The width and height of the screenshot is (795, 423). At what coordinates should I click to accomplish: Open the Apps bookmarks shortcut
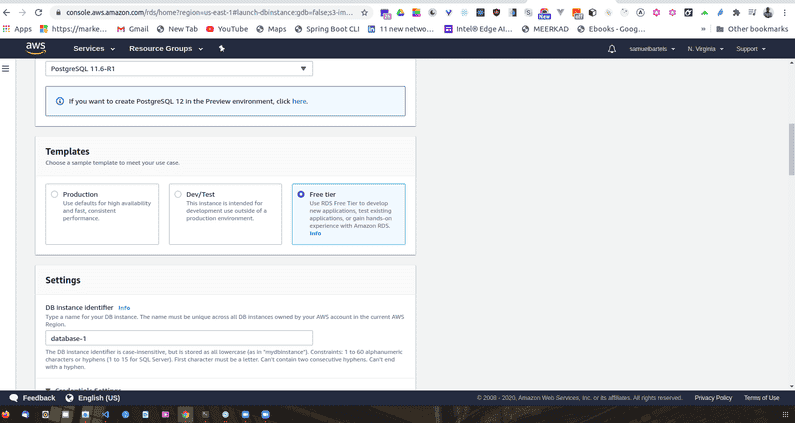[17, 29]
